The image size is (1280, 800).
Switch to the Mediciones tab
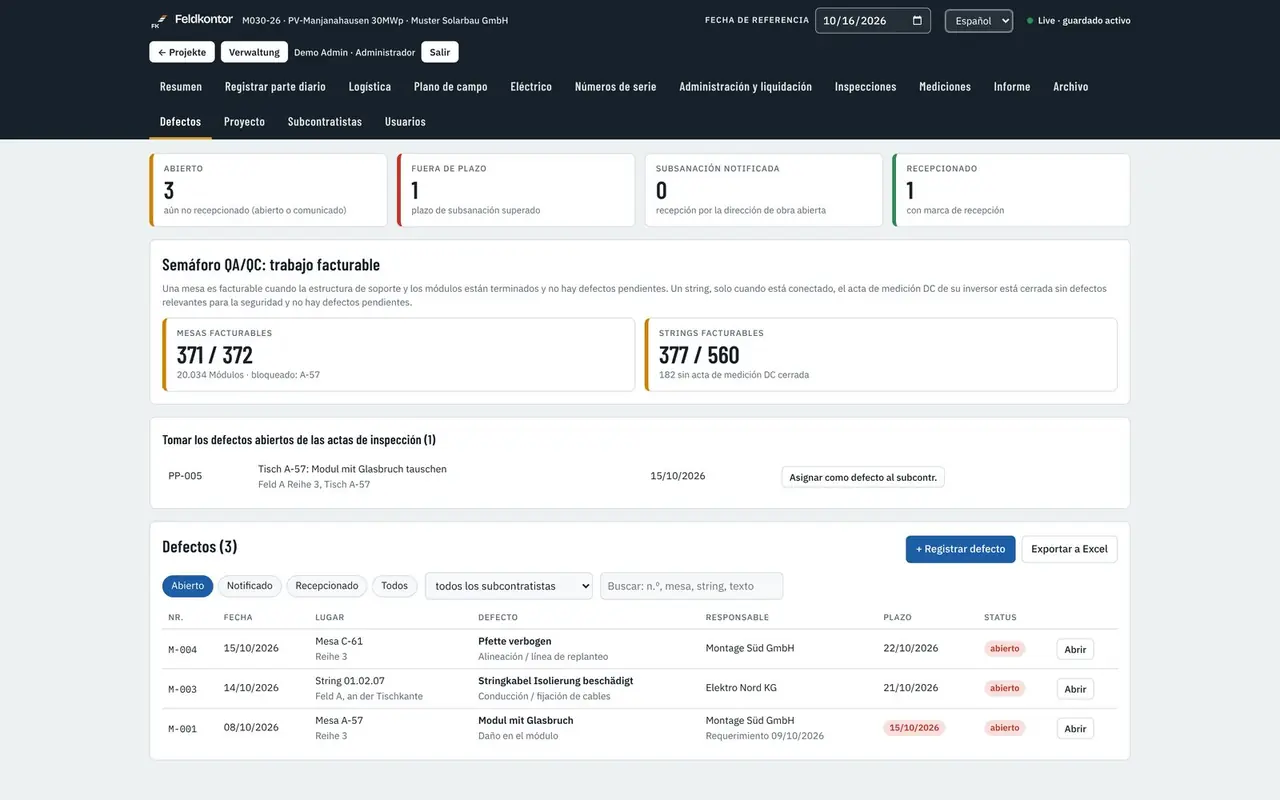[x=945, y=87]
